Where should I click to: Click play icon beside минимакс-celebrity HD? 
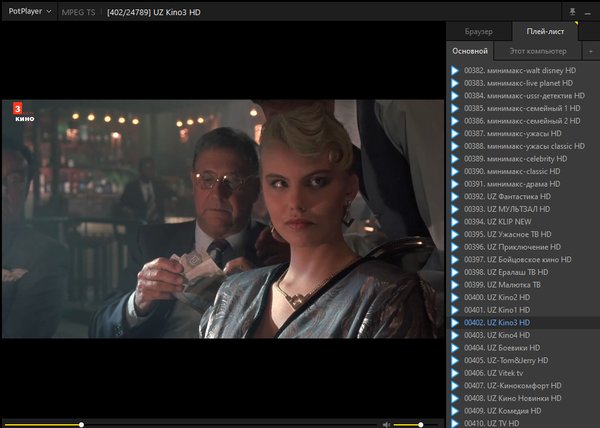click(455, 159)
